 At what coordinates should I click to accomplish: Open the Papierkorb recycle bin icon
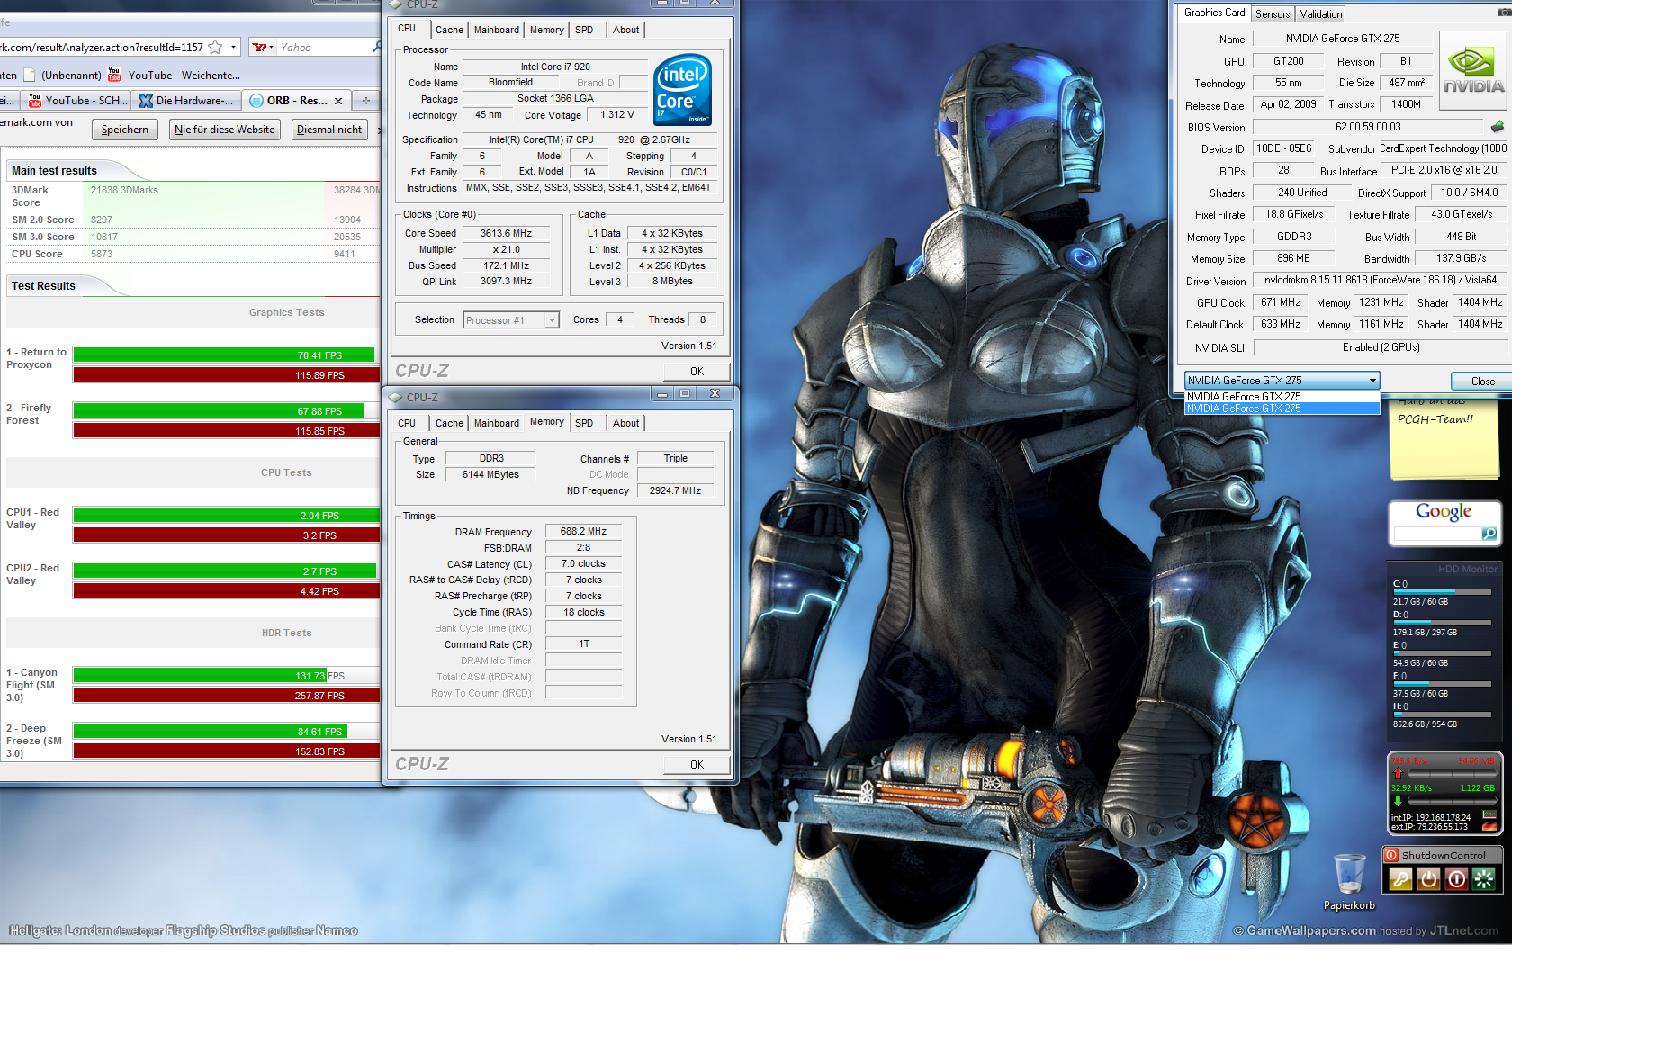pyautogui.click(x=1349, y=881)
